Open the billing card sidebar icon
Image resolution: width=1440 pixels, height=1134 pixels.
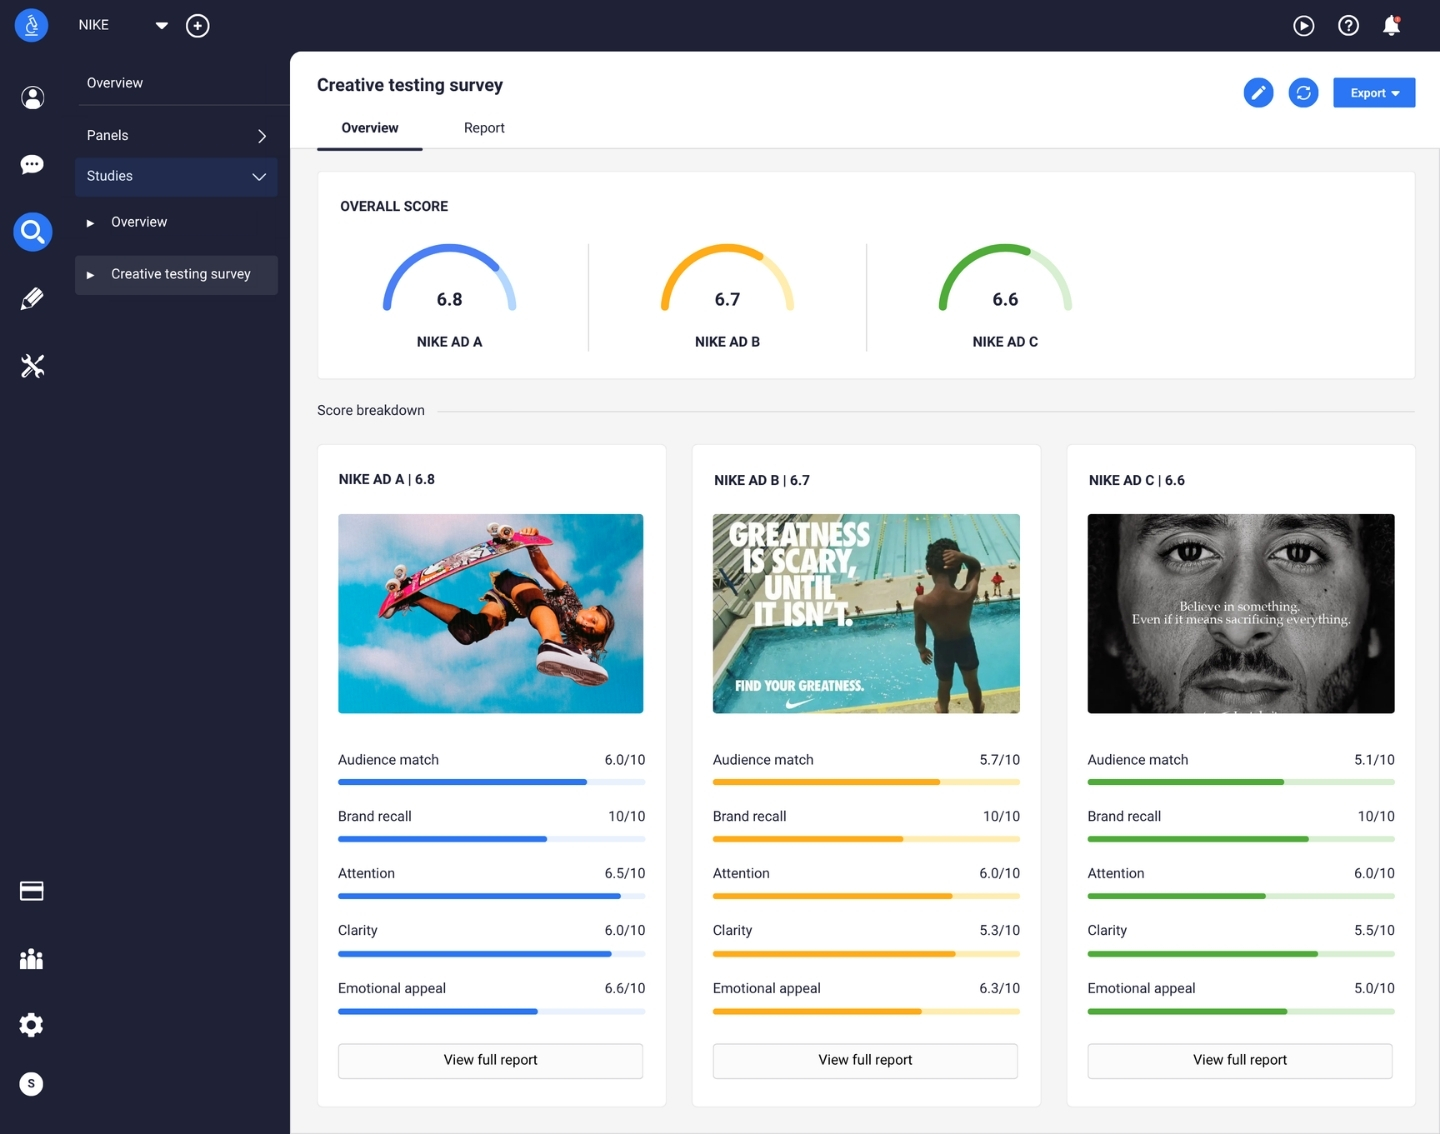[32, 891]
